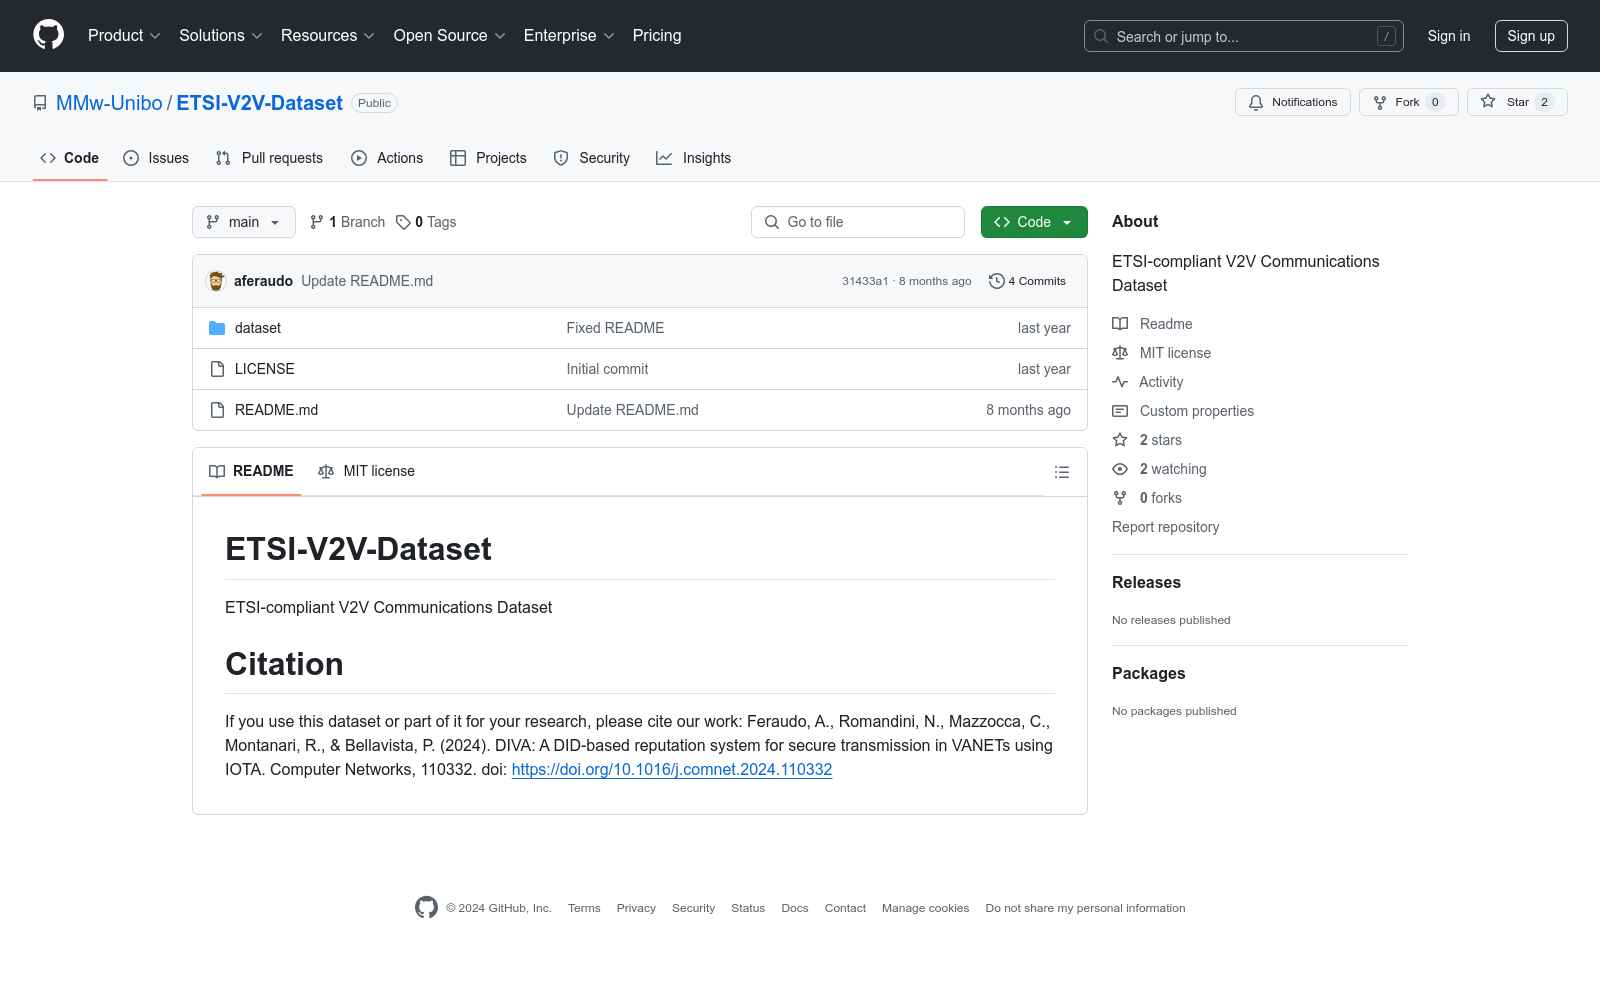The image size is (1600, 1000).
Task: Click Manage cookies in footer
Action: point(926,908)
